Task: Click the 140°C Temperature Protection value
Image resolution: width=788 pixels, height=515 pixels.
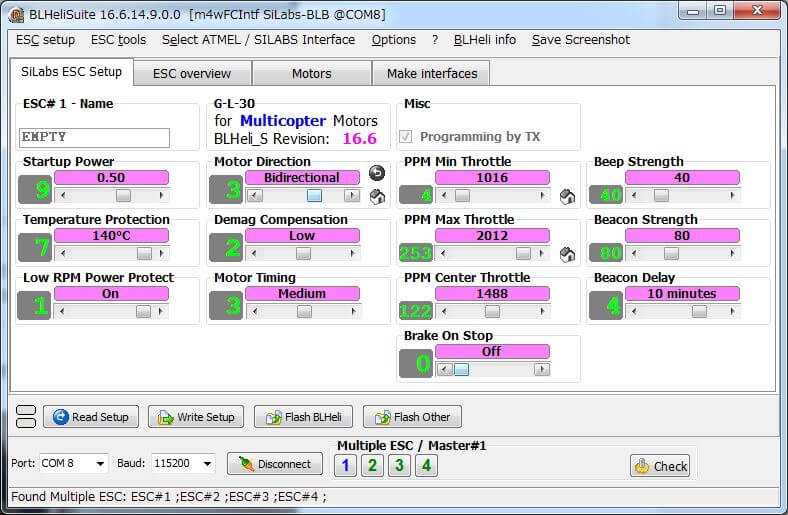Action: pyautogui.click(x=111, y=235)
